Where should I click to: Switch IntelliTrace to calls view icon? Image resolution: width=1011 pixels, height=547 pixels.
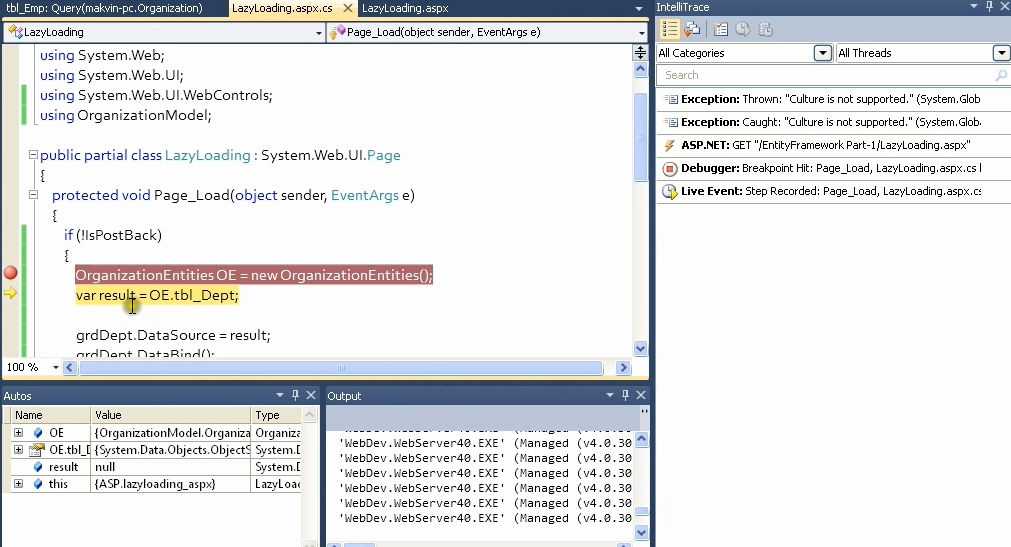(x=691, y=30)
